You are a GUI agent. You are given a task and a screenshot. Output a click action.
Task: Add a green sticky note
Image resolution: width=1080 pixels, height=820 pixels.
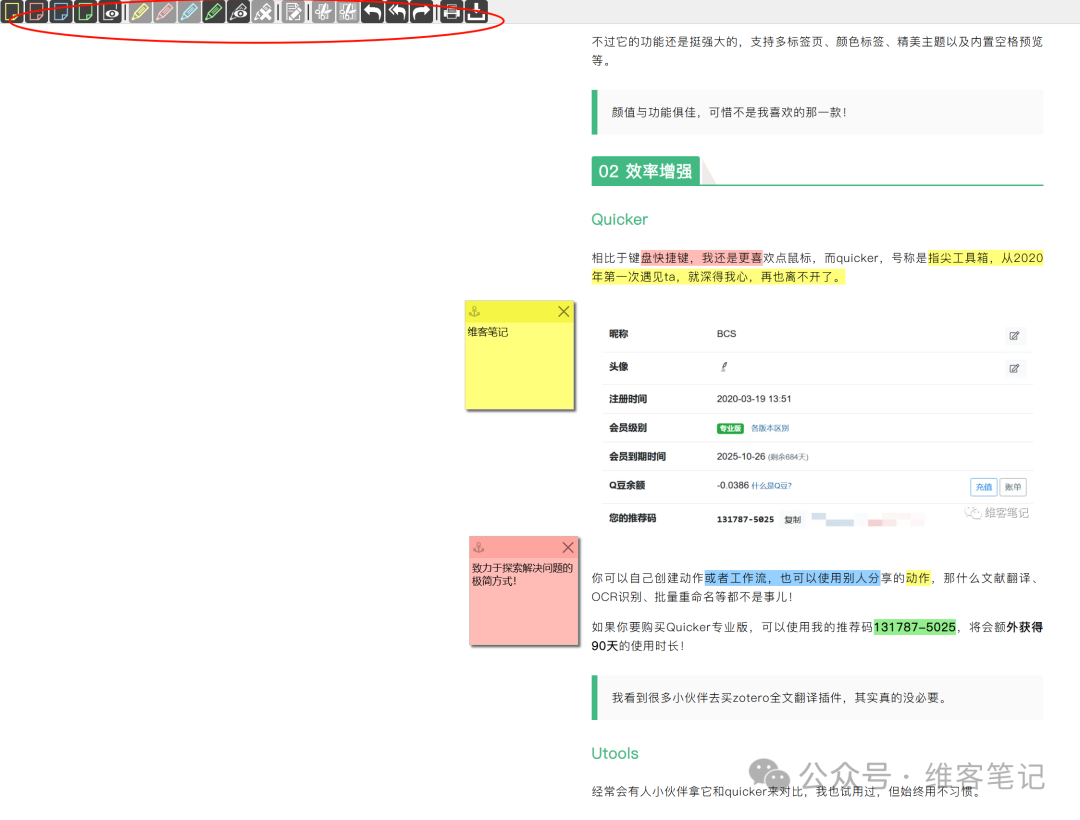tap(86, 12)
